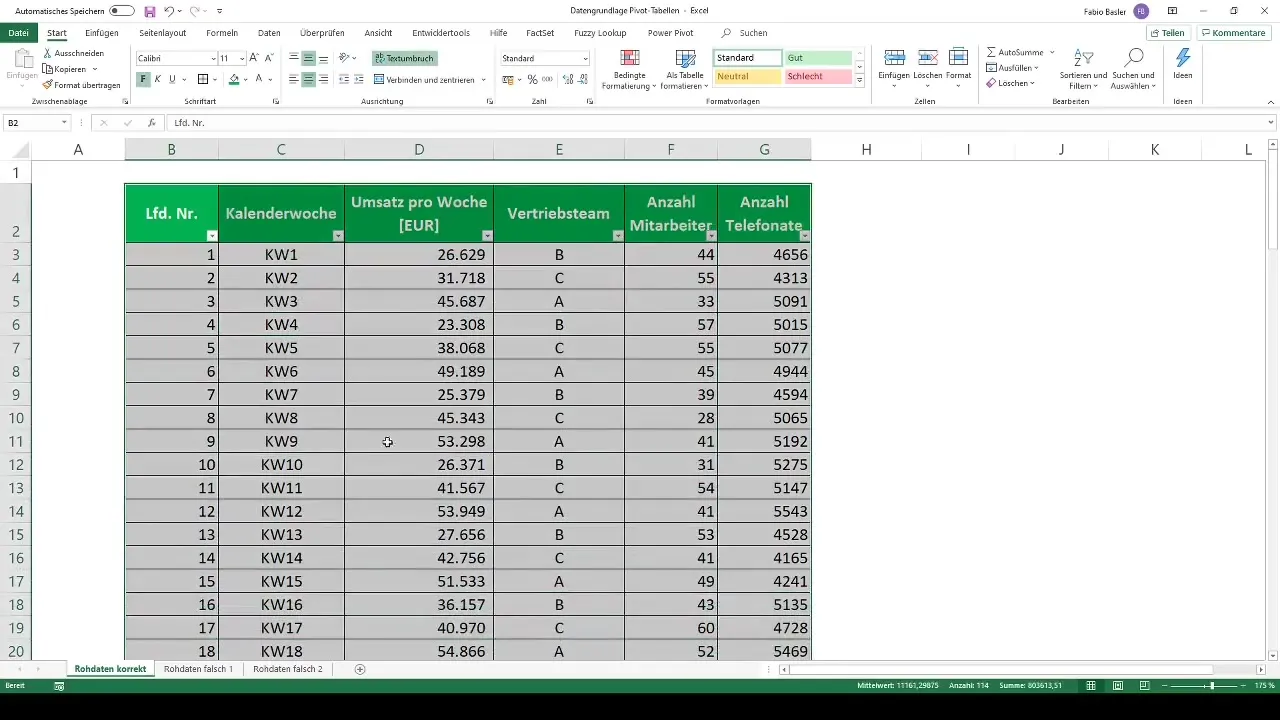Click the fill color bucket icon
Image resolution: width=1280 pixels, height=720 pixels.
(x=234, y=79)
